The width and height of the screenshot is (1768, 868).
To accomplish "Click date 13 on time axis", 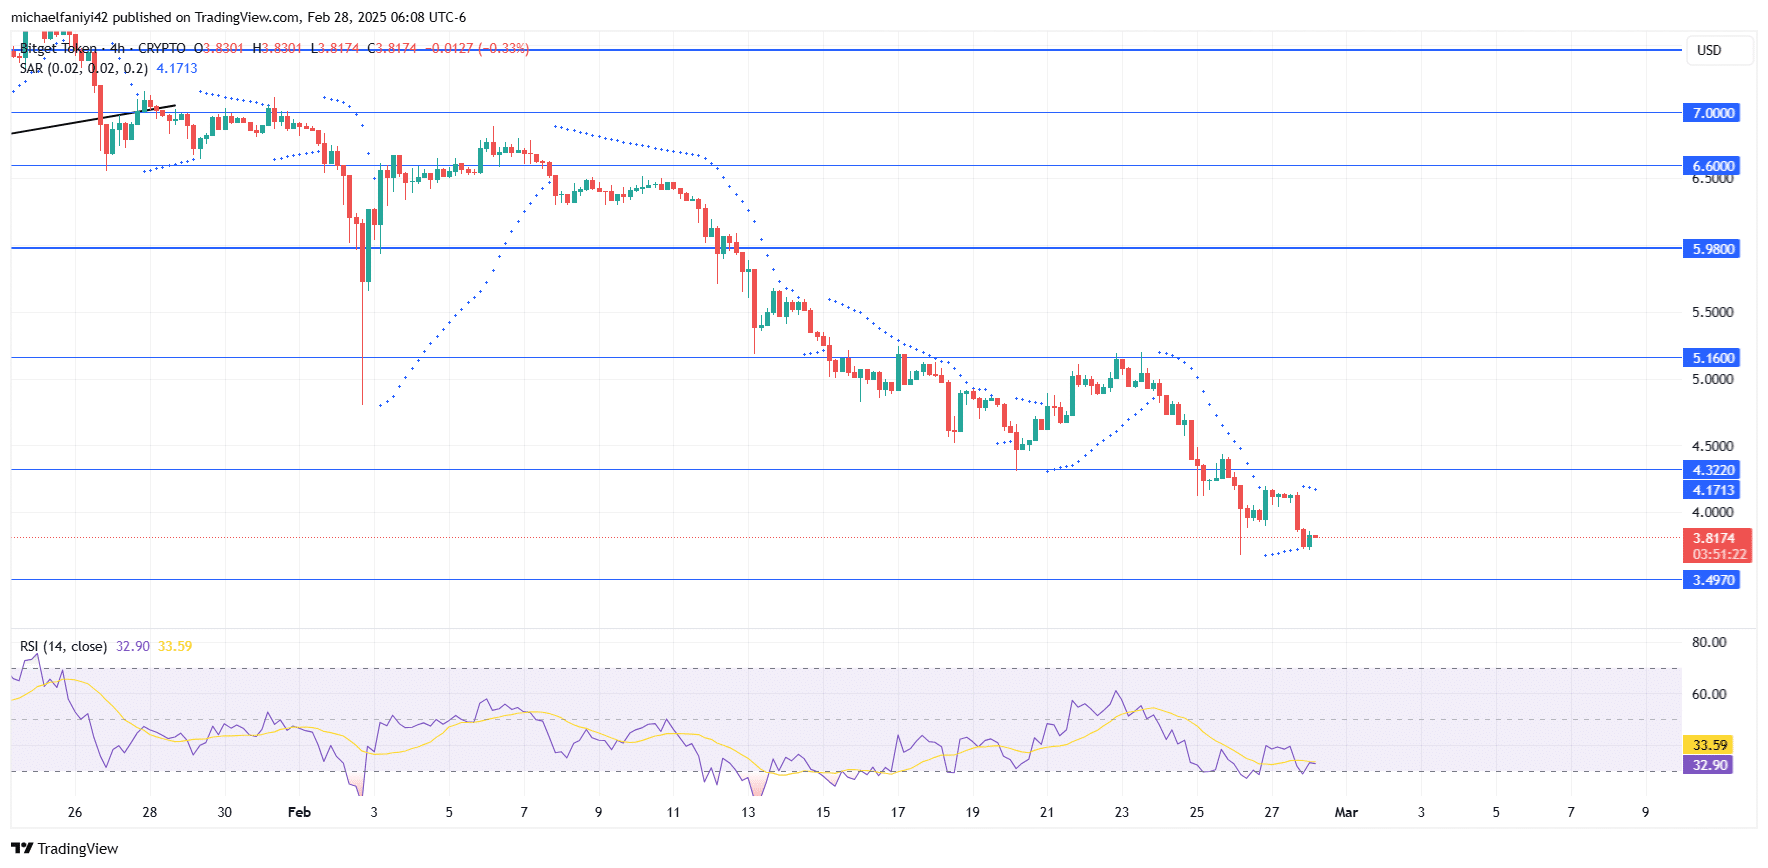I will (748, 812).
